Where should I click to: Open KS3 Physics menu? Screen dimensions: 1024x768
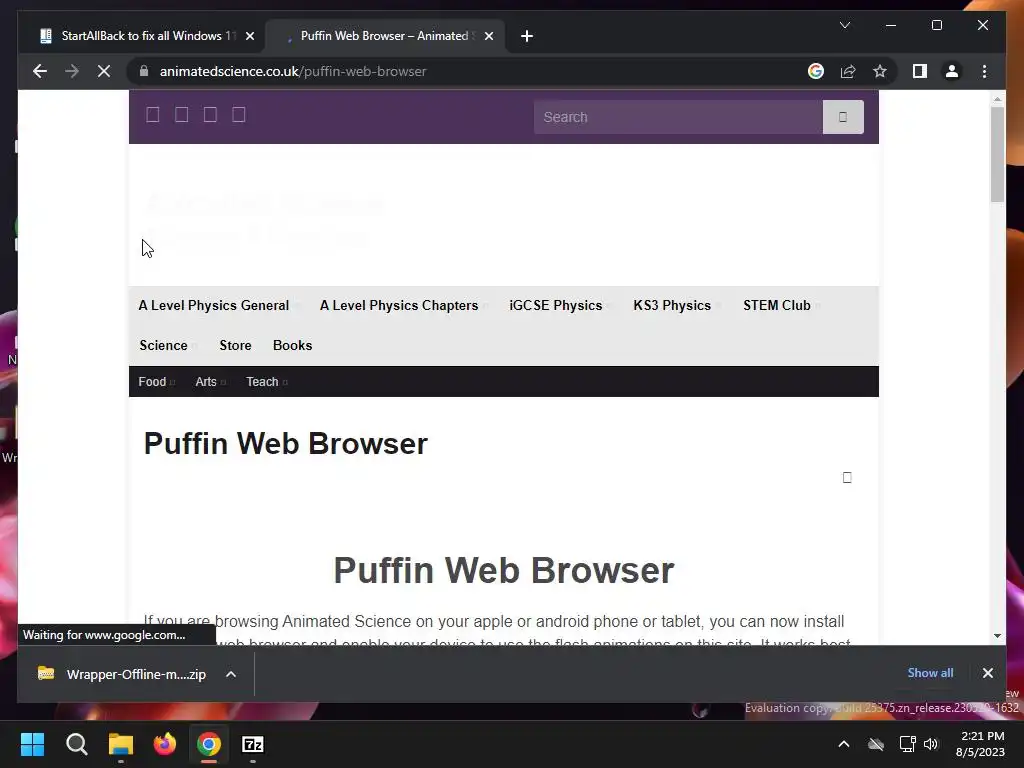672,306
